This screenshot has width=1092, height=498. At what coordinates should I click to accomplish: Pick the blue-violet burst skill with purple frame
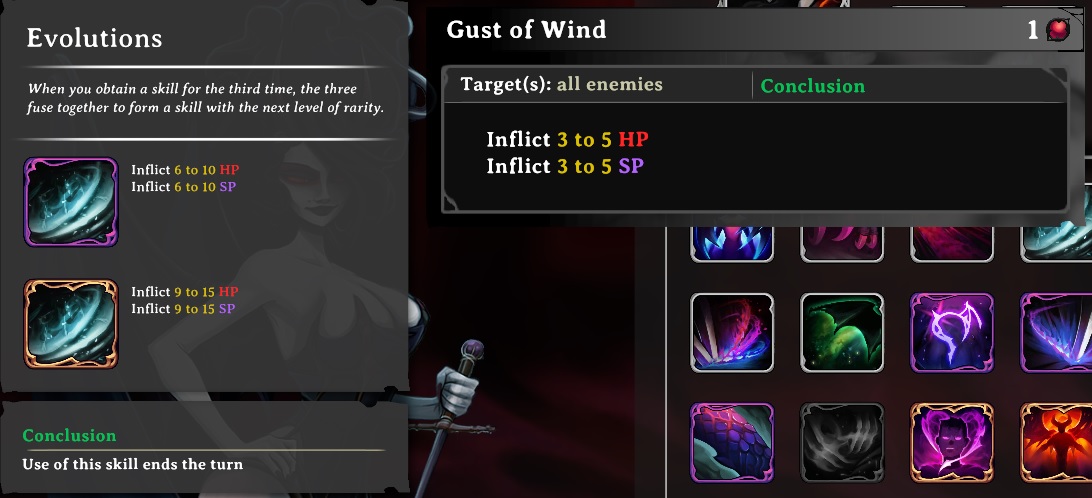[1056, 333]
